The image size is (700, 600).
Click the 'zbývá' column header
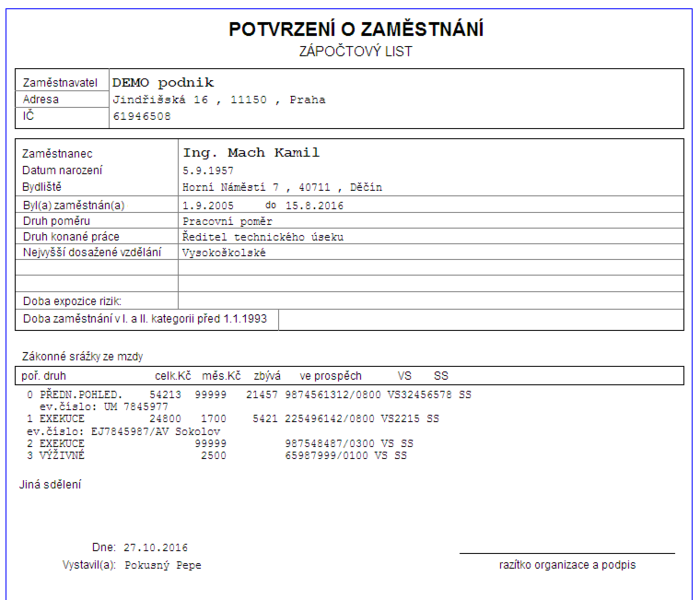pyautogui.click(x=267, y=376)
